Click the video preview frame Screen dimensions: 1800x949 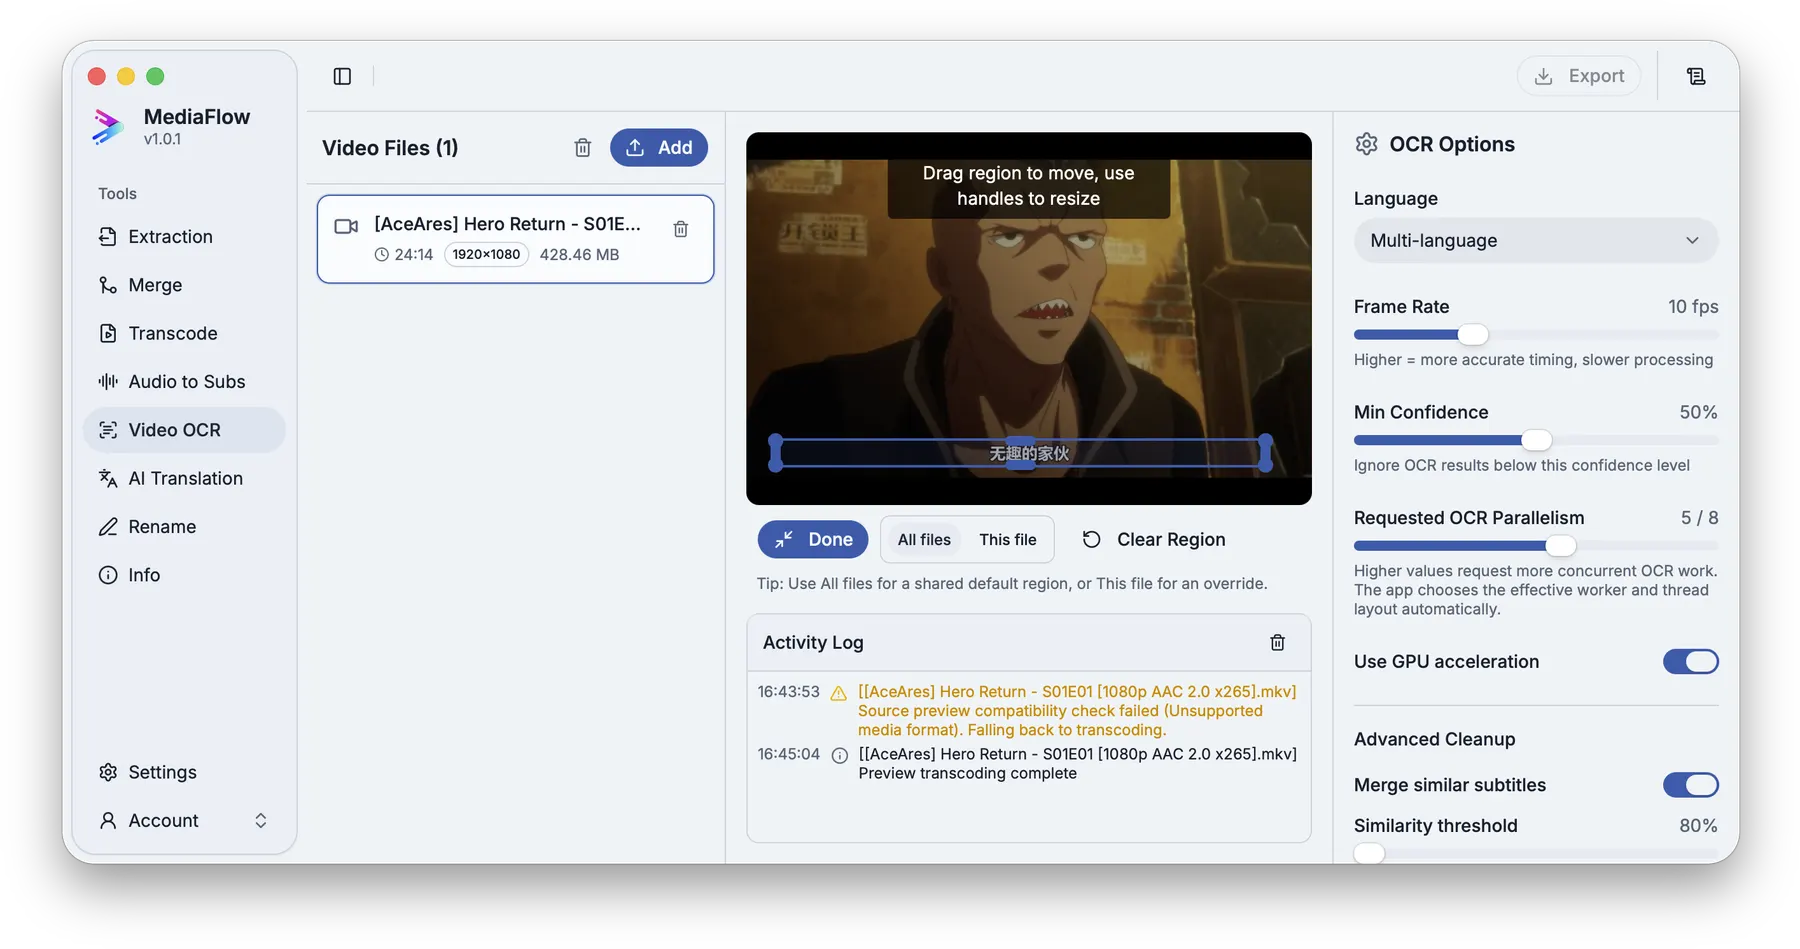point(1029,318)
